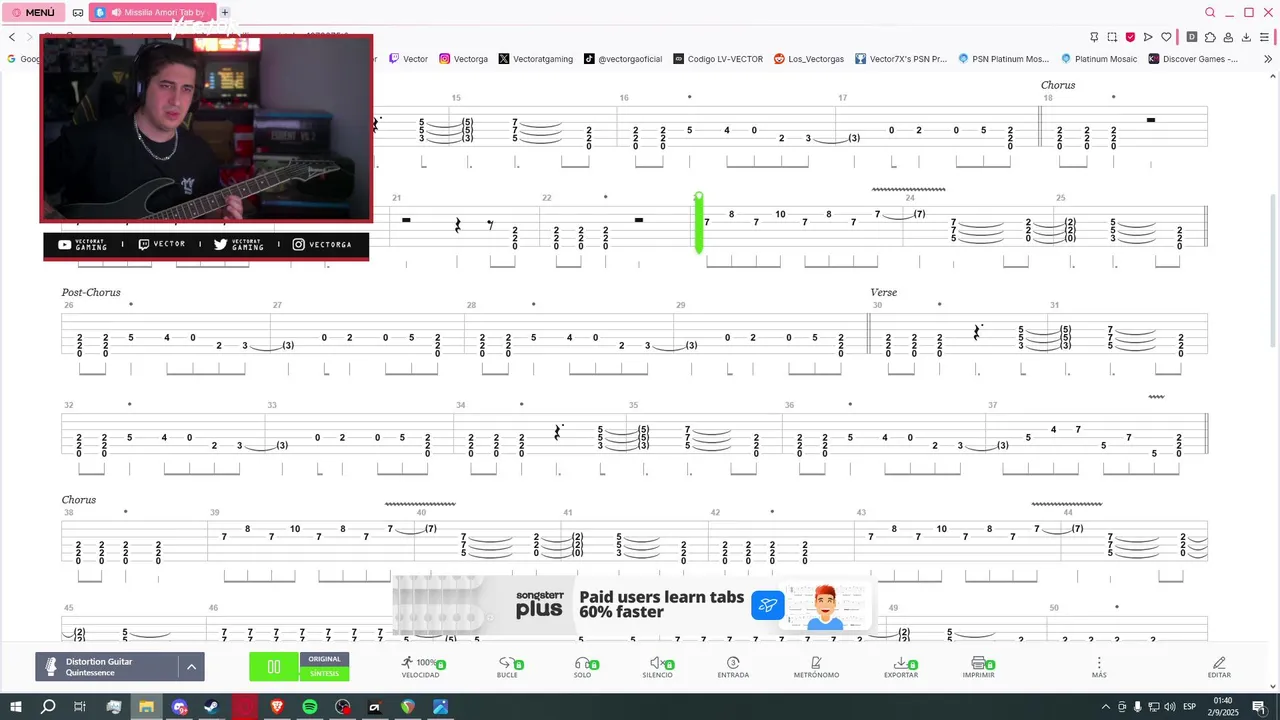Screen dimensions: 1280x720
Task: Go back using the browser back arrow
Action: coord(12,37)
